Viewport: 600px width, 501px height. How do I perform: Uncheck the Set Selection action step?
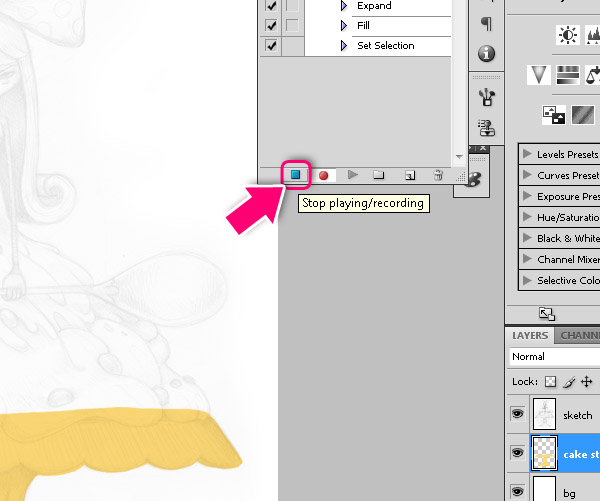[271, 45]
